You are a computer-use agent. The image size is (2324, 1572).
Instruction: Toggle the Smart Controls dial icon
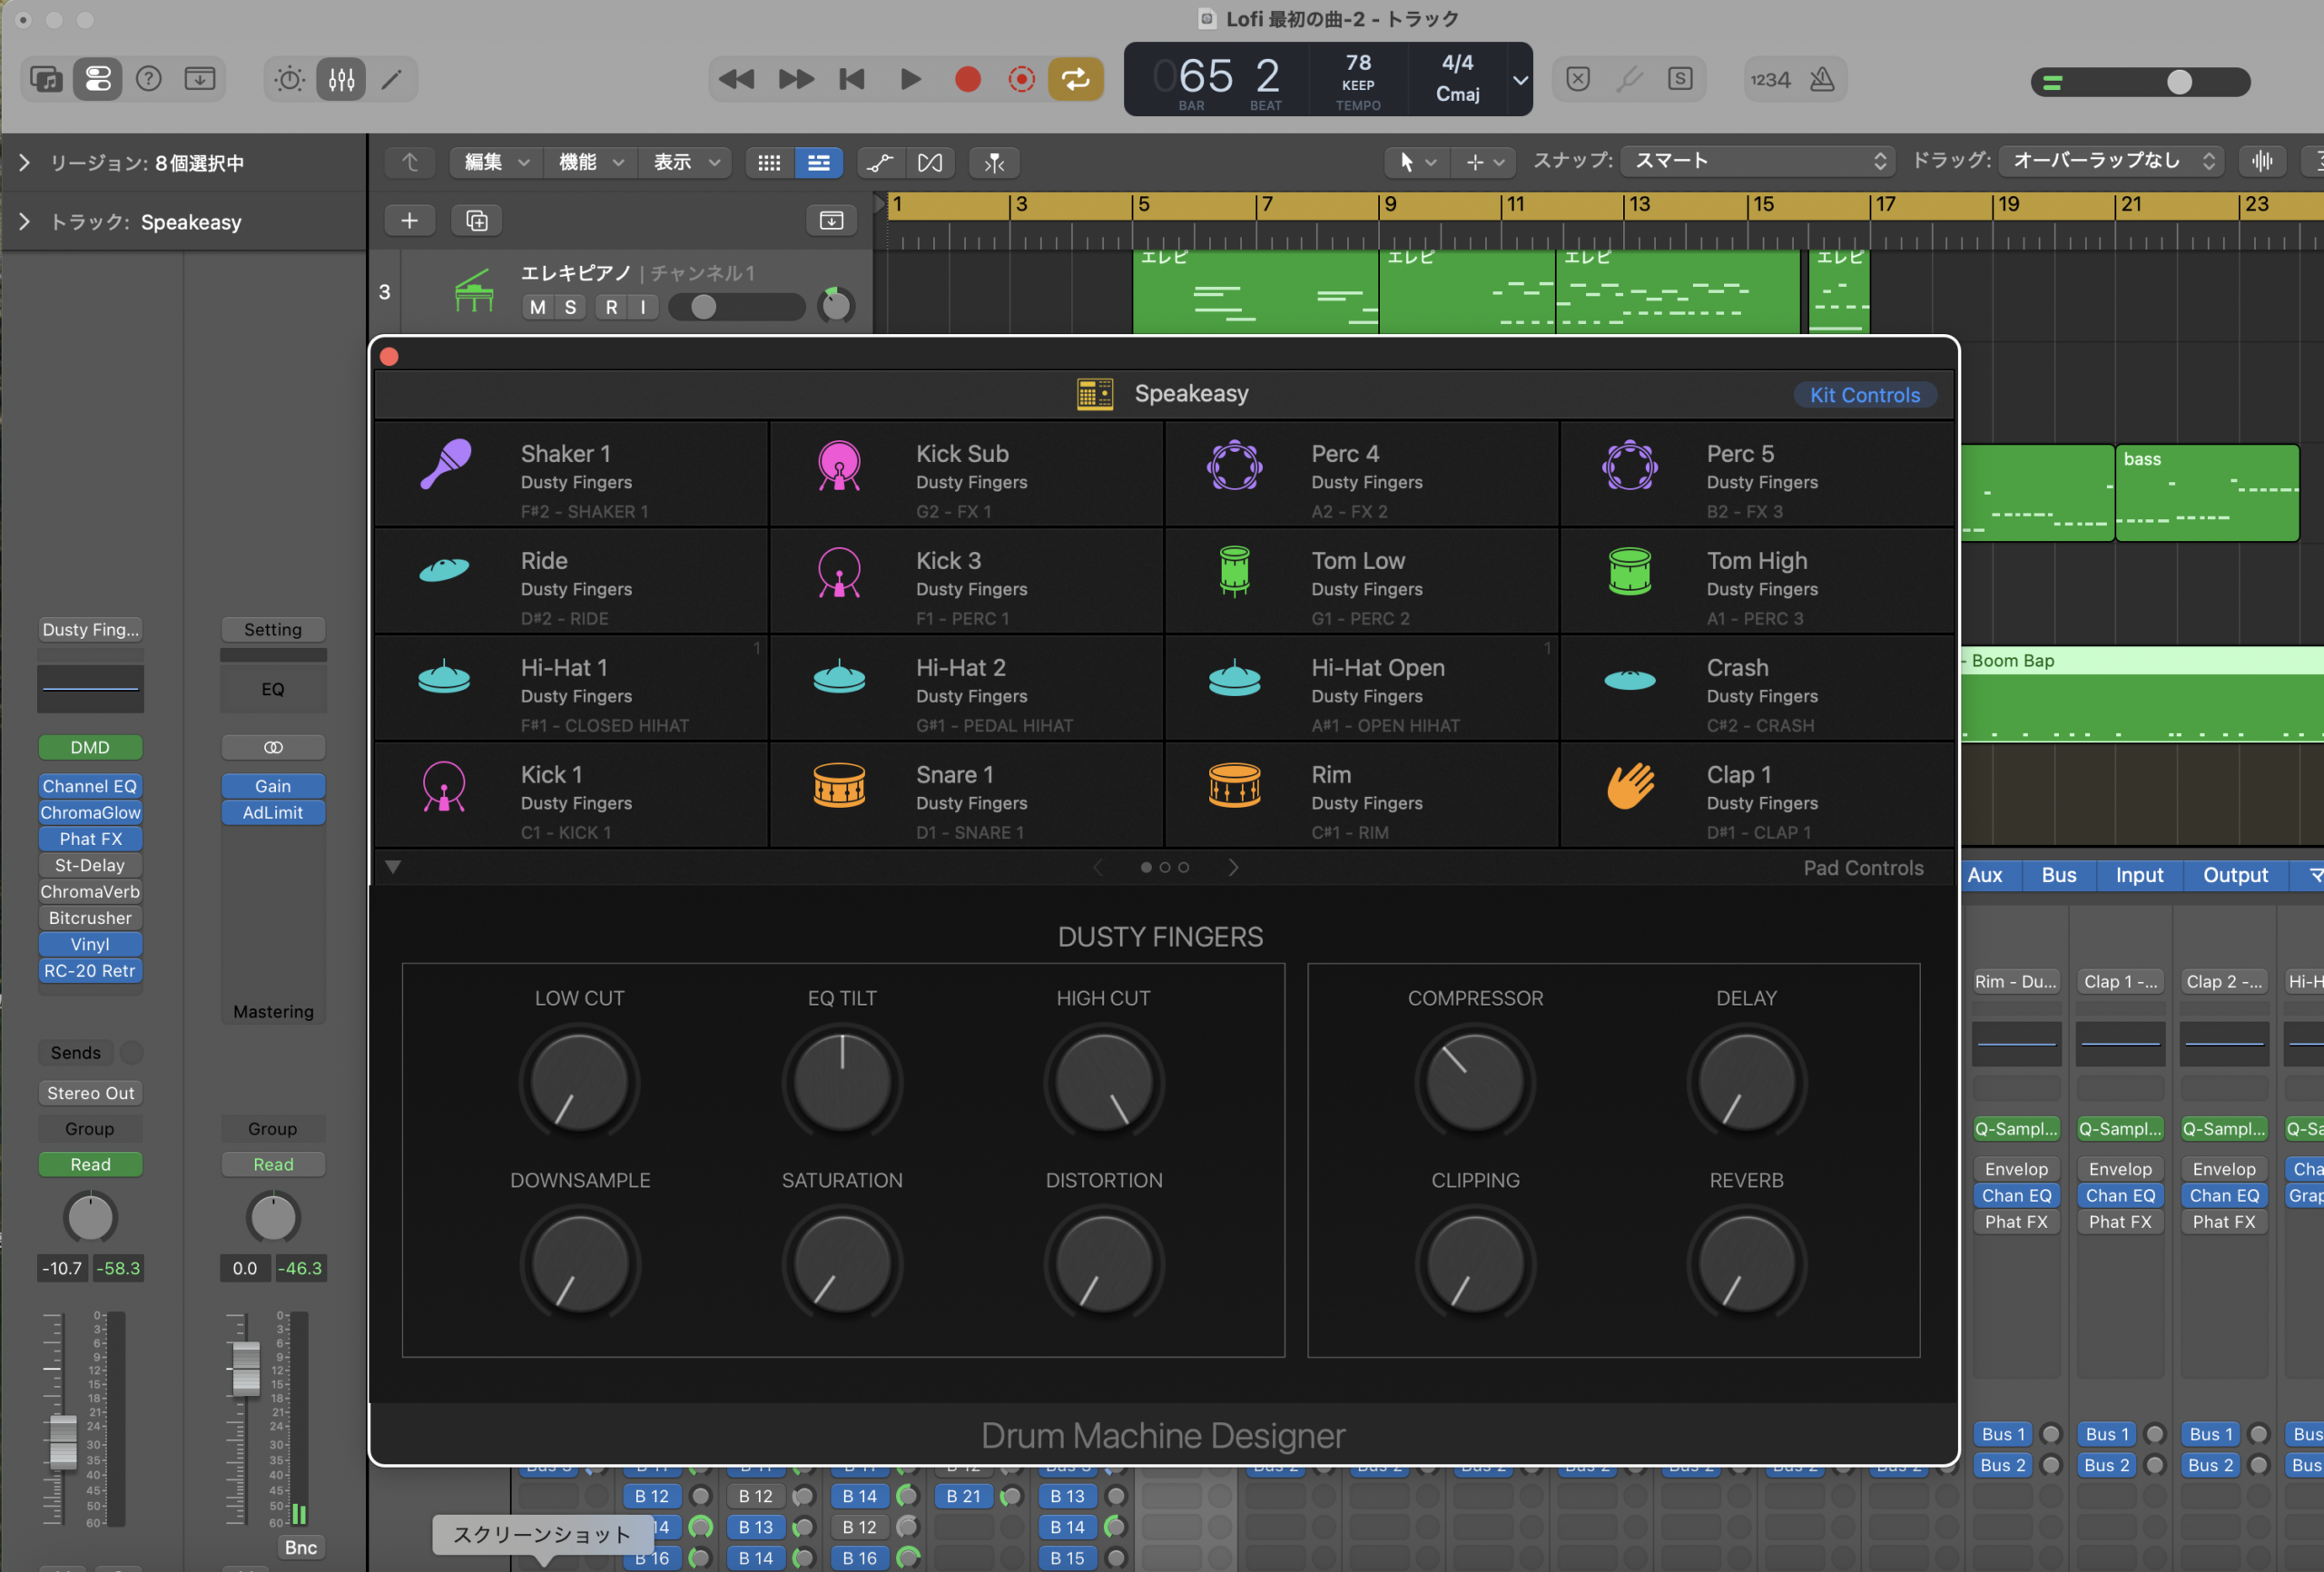[x=290, y=79]
